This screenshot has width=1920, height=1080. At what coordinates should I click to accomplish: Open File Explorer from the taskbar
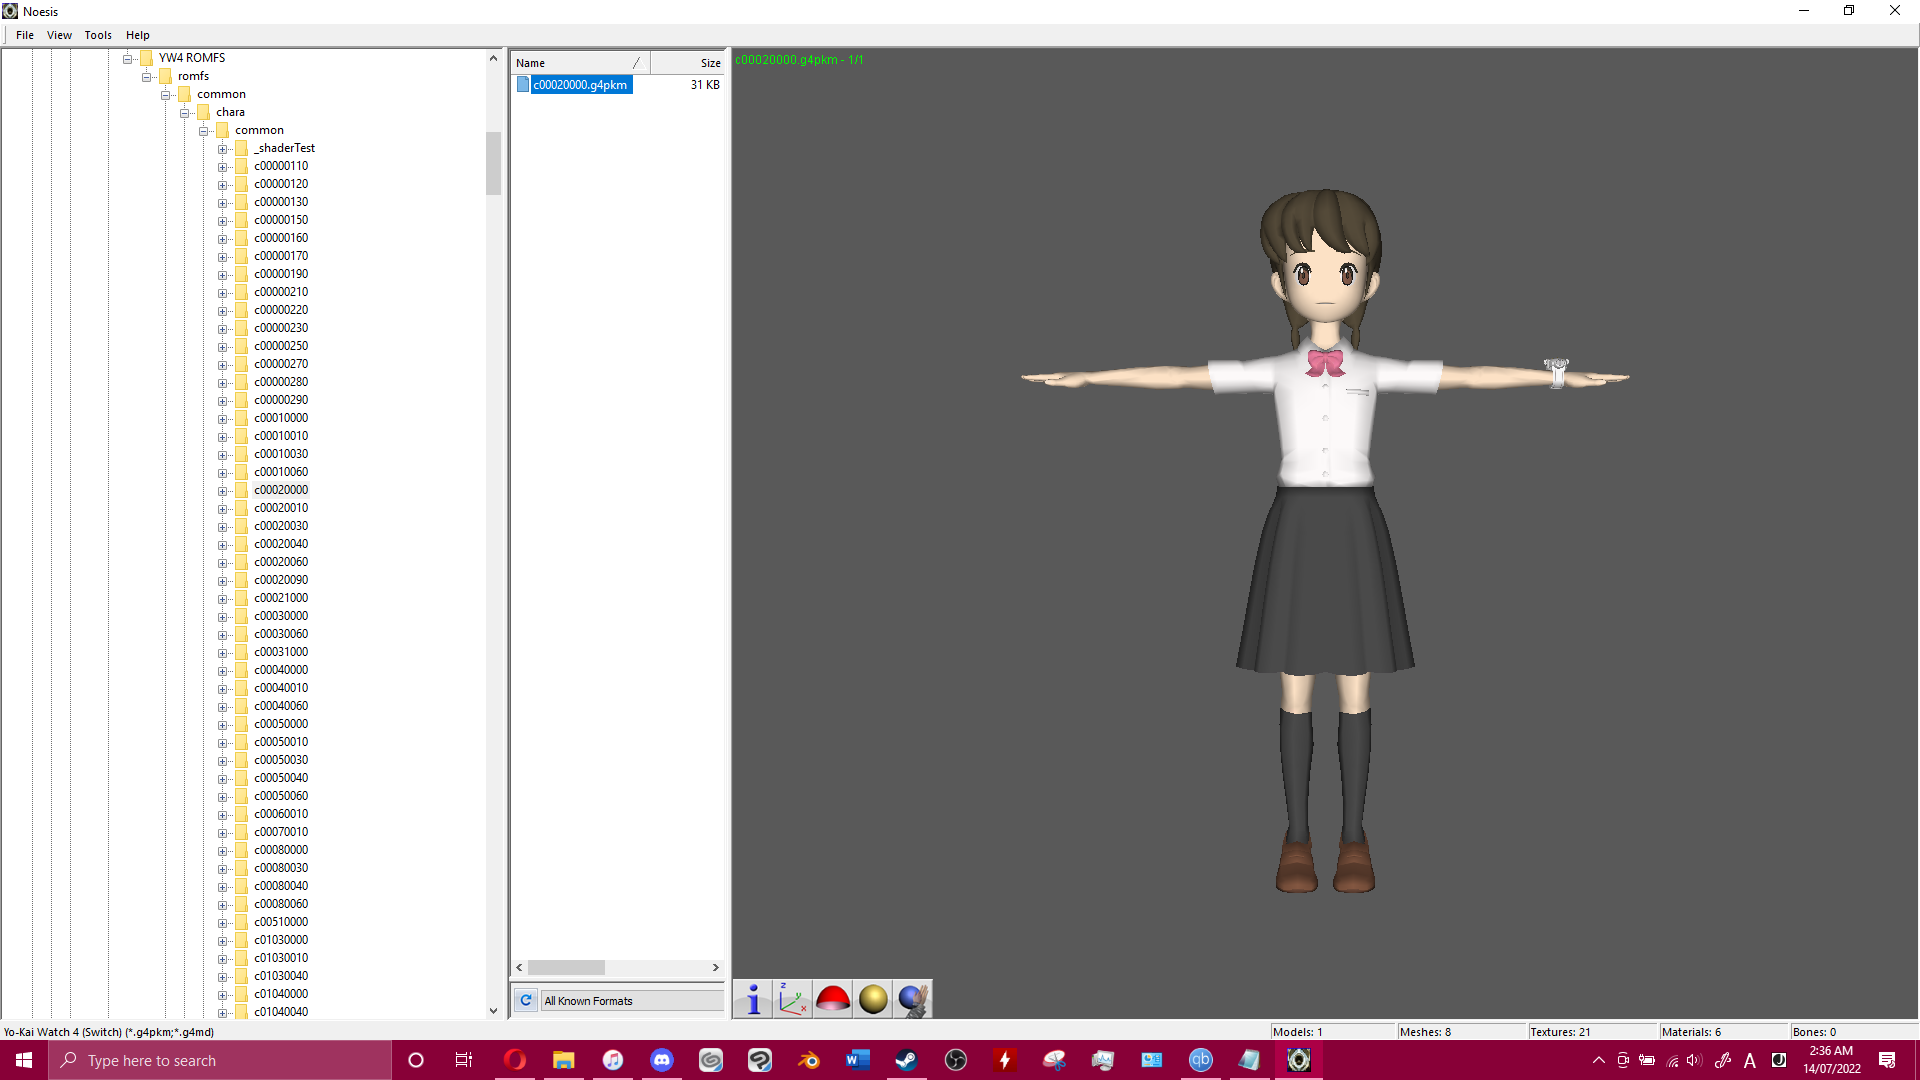coord(564,1060)
